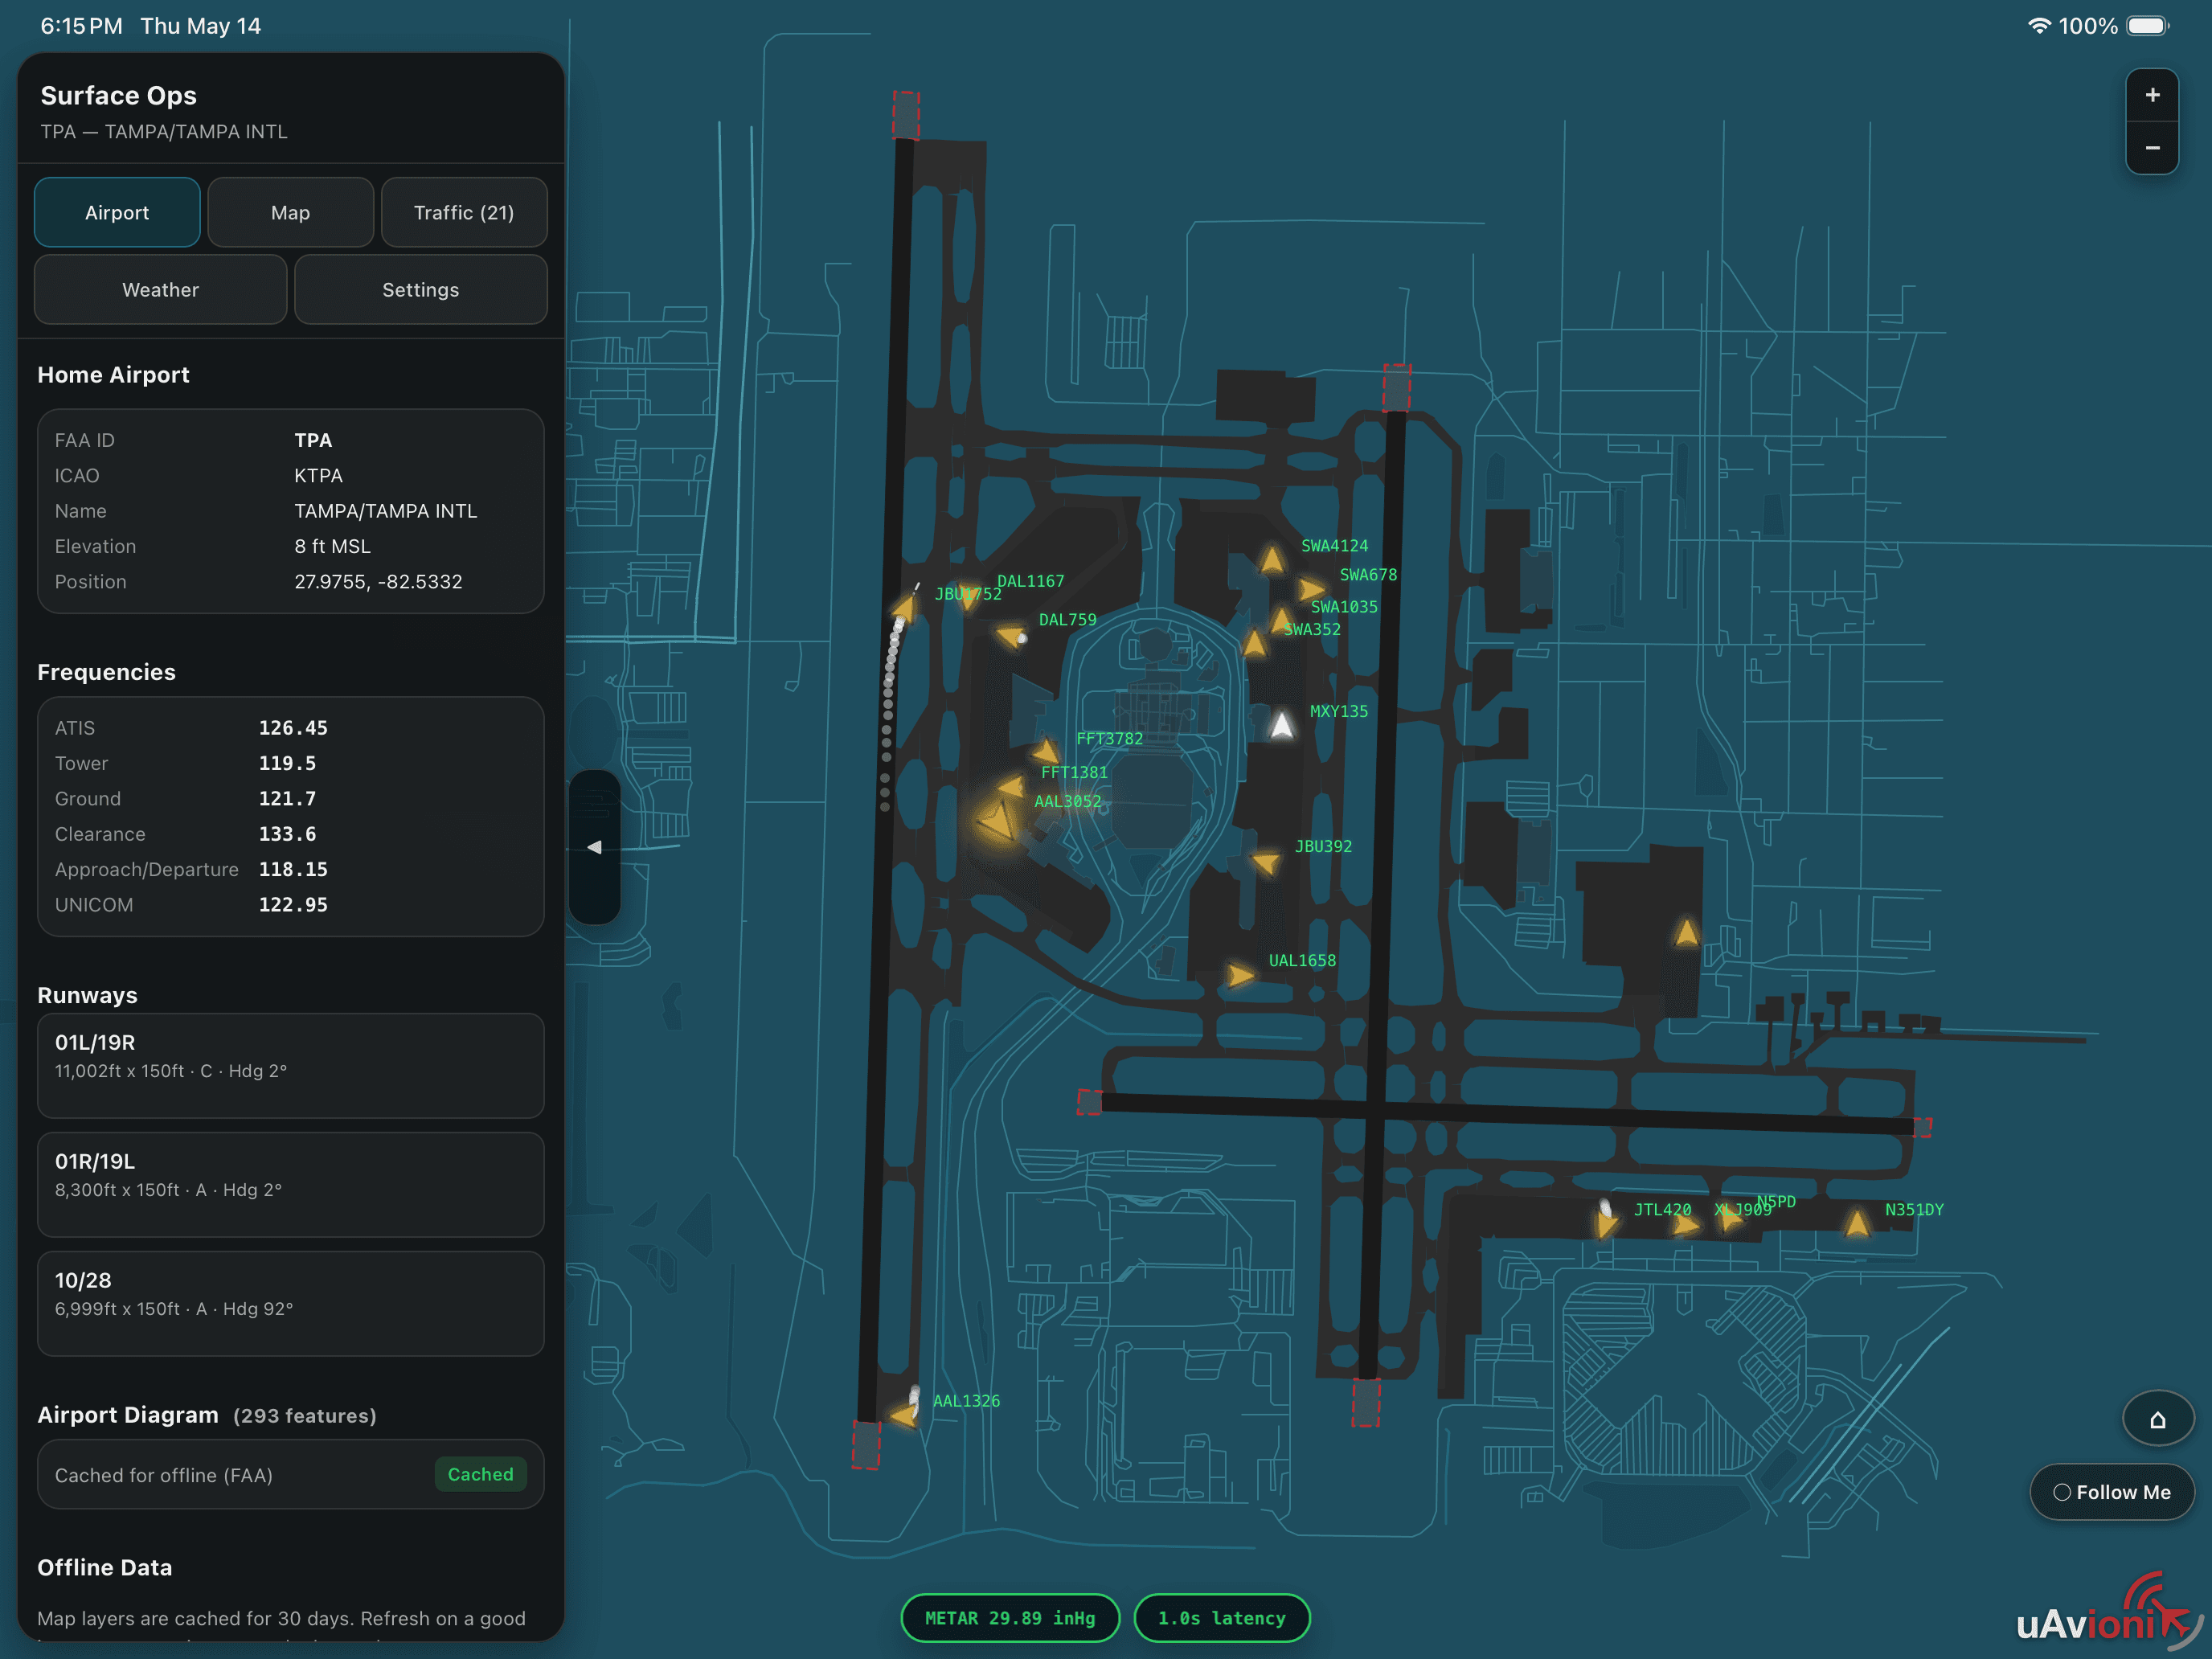The width and height of the screenshot is (2212, 1659).
Task: Open the Map tab
Action: point(290,212)
